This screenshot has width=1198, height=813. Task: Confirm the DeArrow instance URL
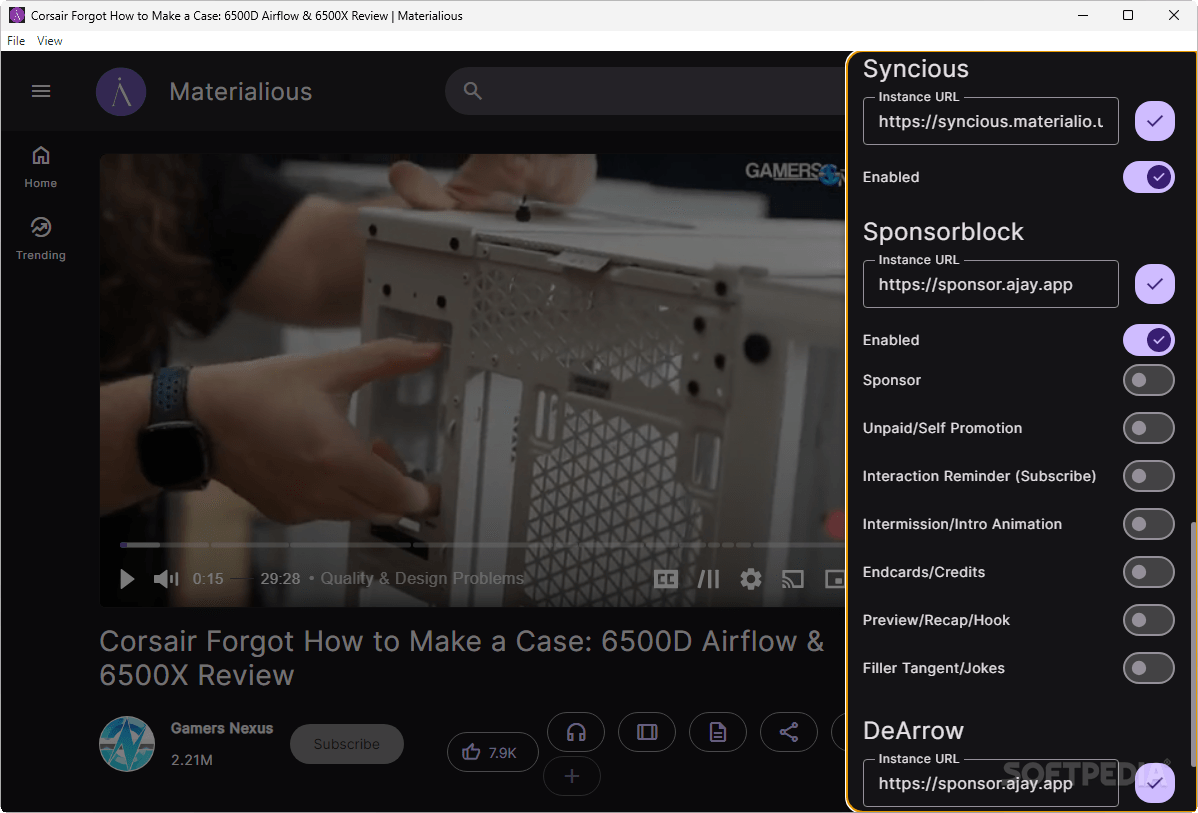pyautogui.click(x=1154, y=782)
